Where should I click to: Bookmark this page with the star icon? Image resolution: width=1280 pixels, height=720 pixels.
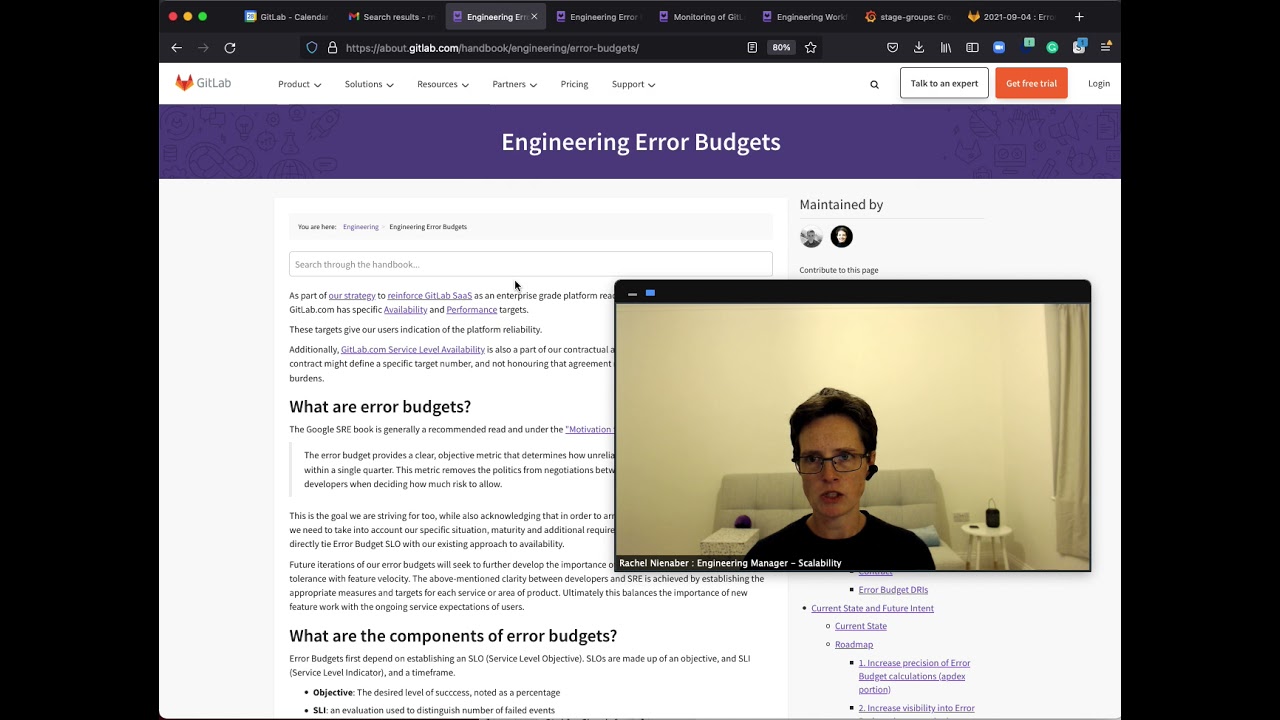pyautogui.click(x=811, y=48)
